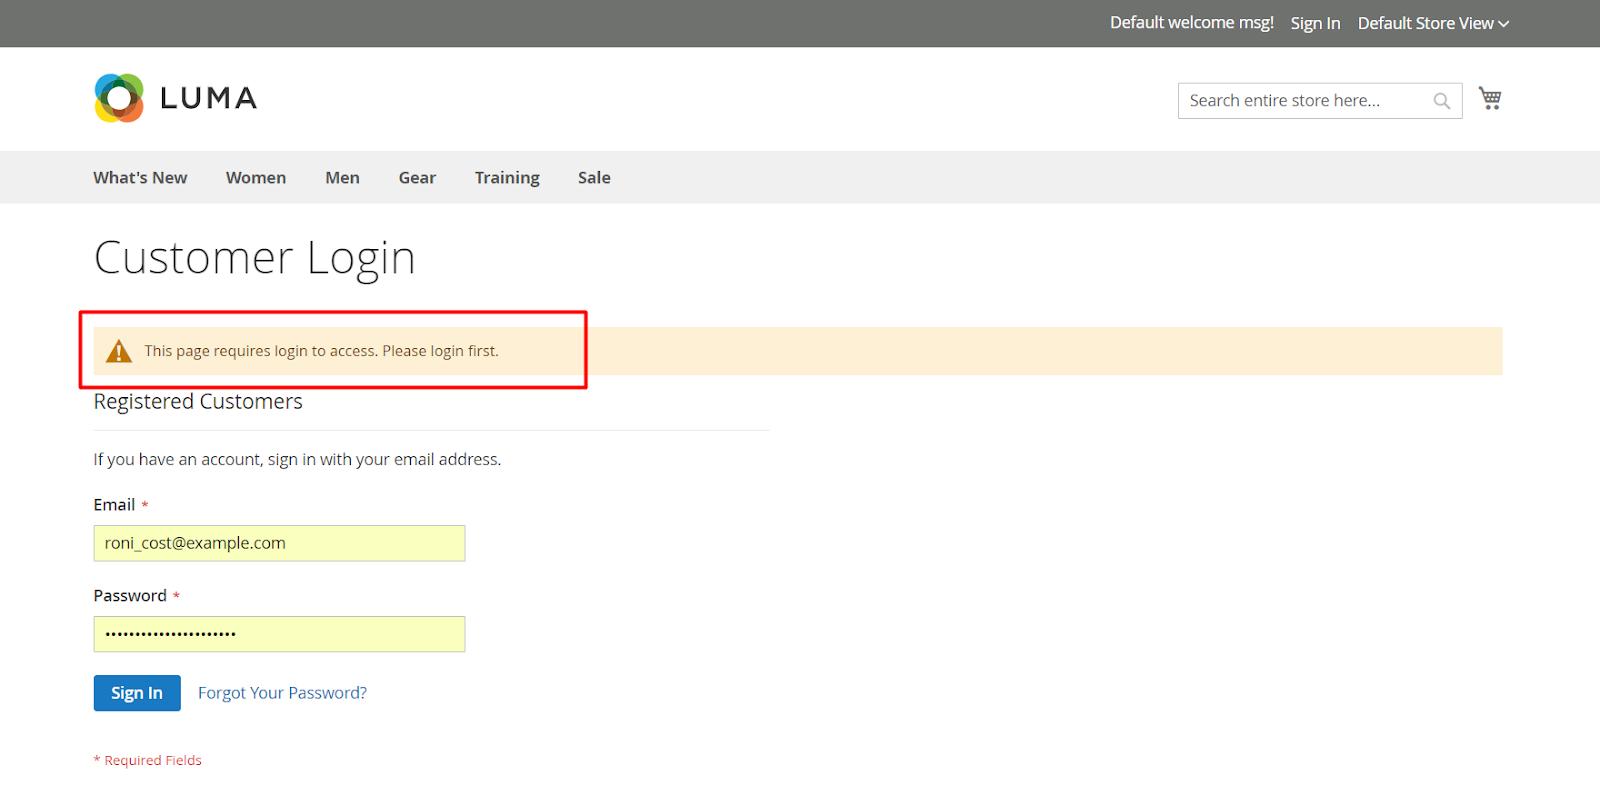1600x785 pixels.
Task: Click the warning triangle icon
Action: tap(119, 351)
